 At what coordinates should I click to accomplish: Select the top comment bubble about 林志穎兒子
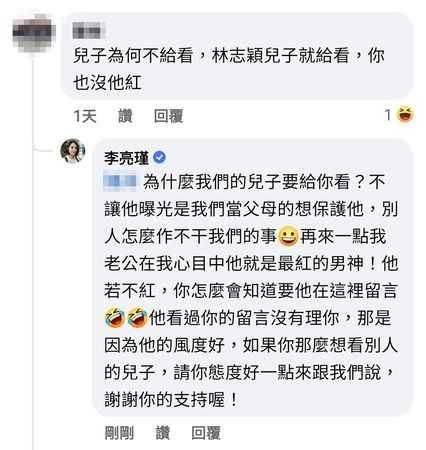click(237, 56)
